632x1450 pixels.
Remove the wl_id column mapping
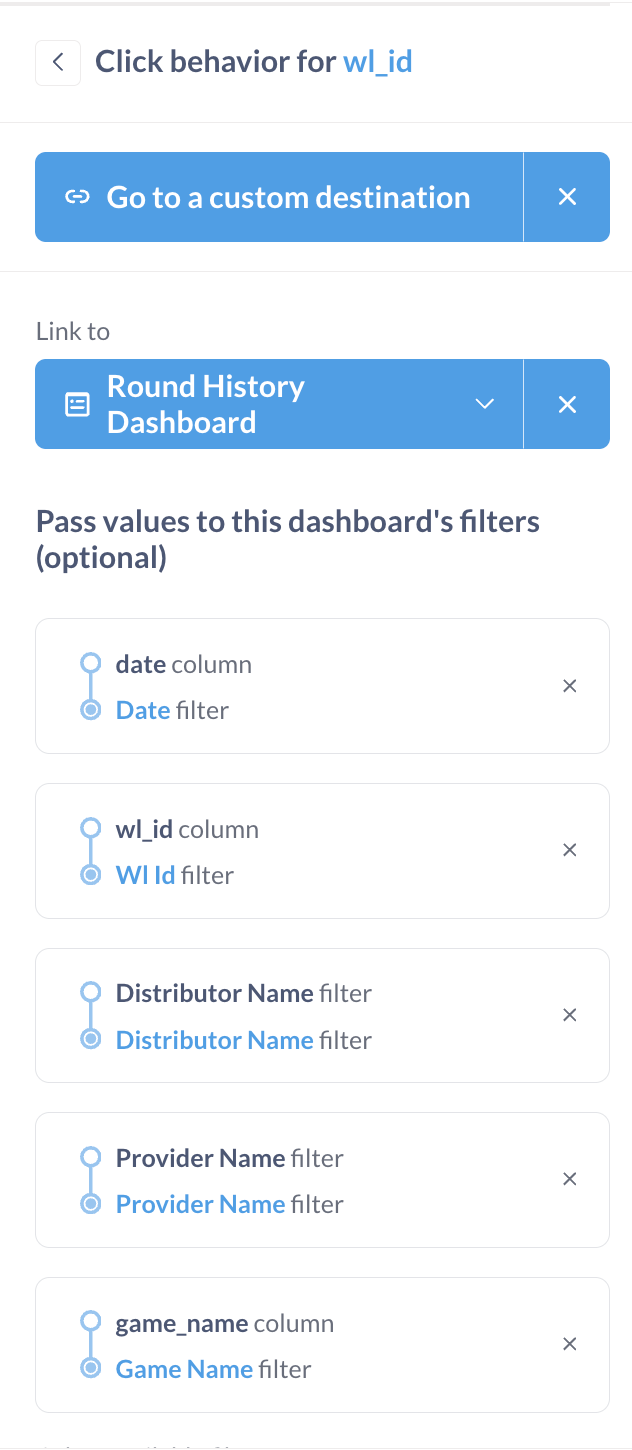coord(570,850)
